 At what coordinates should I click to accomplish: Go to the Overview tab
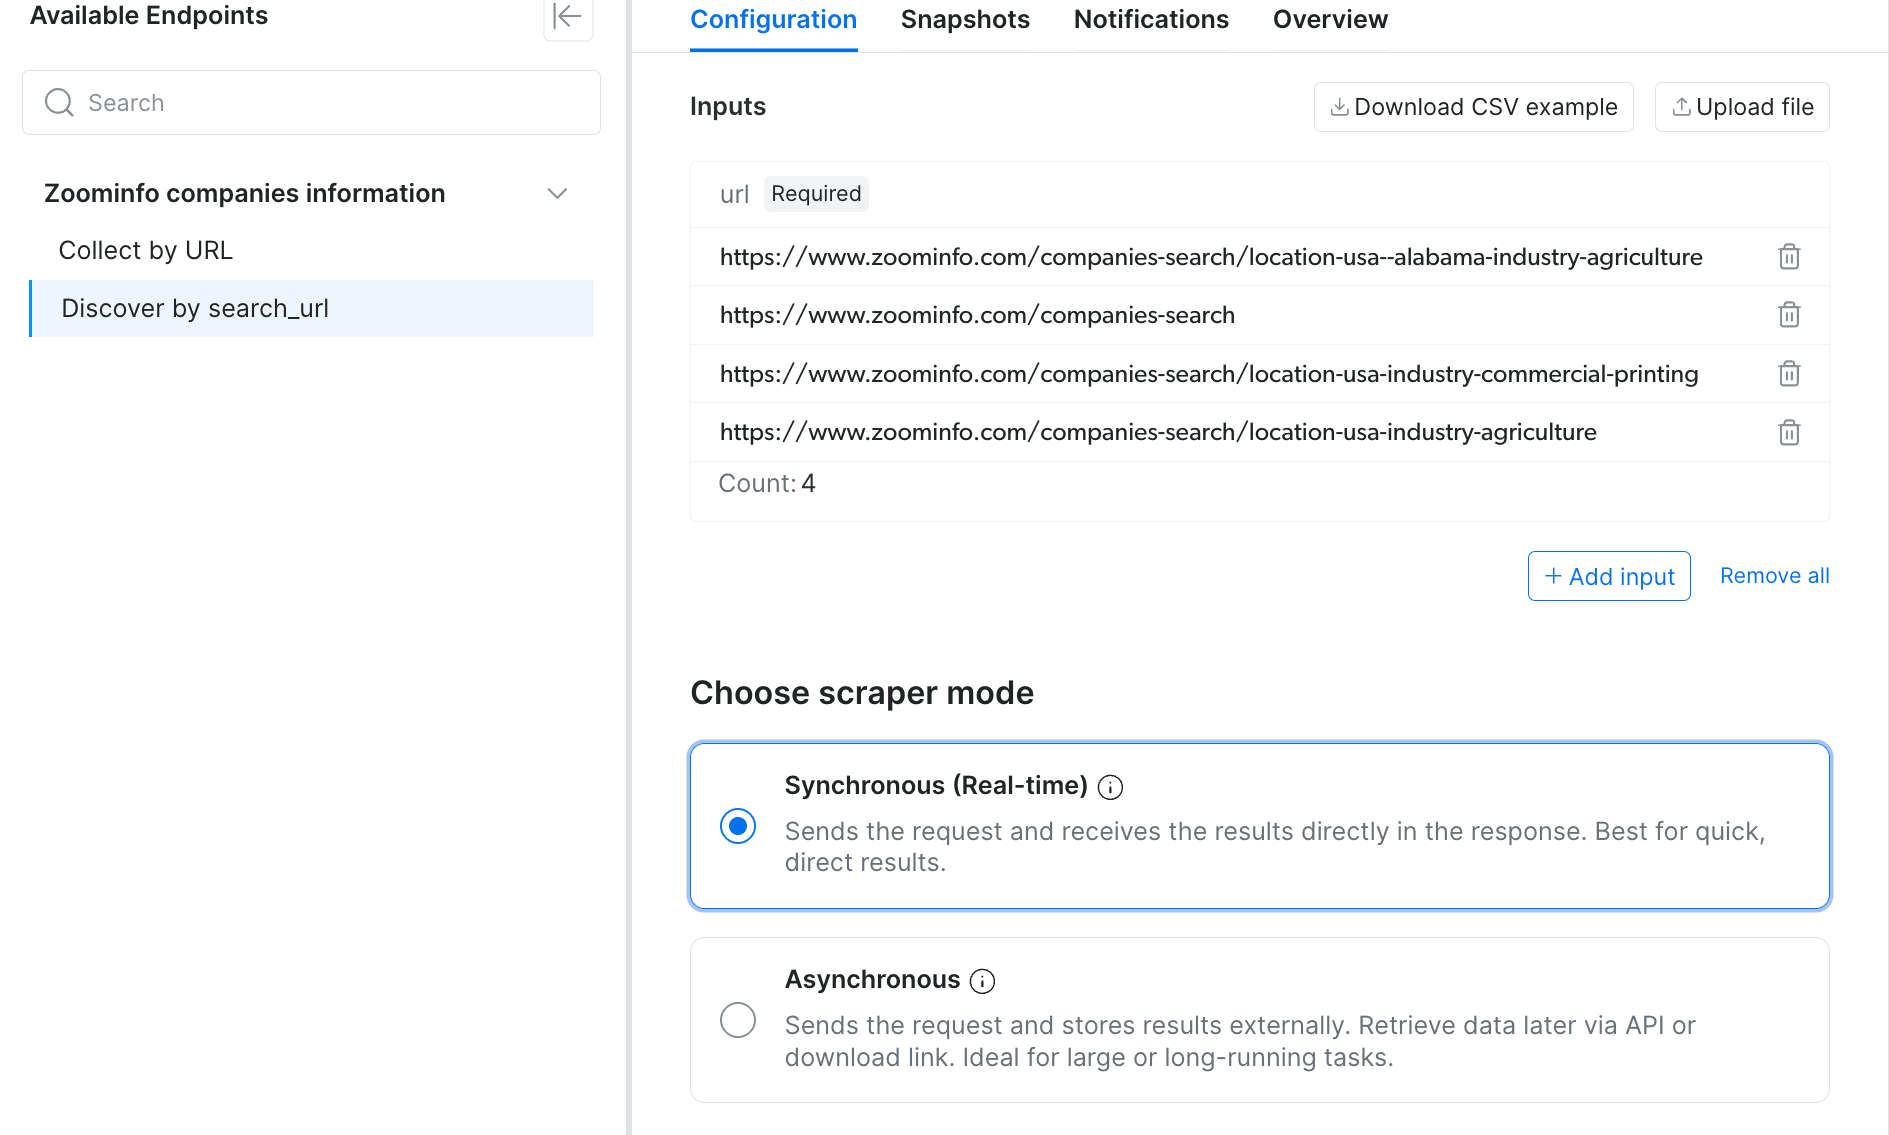[1330, 20]
